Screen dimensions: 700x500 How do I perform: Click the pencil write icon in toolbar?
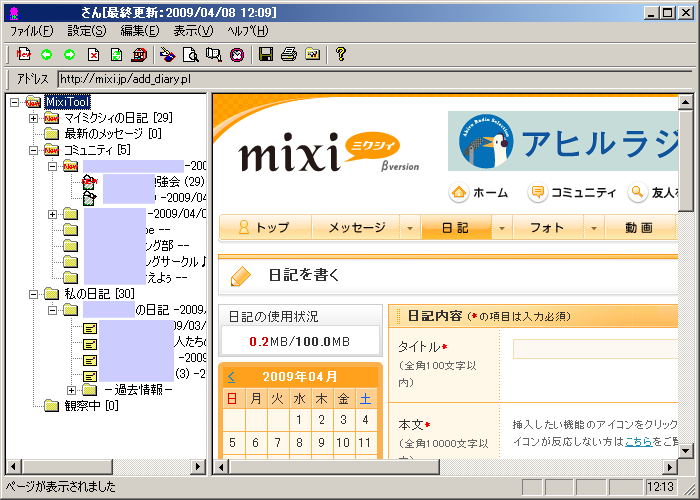coord(167,54)
